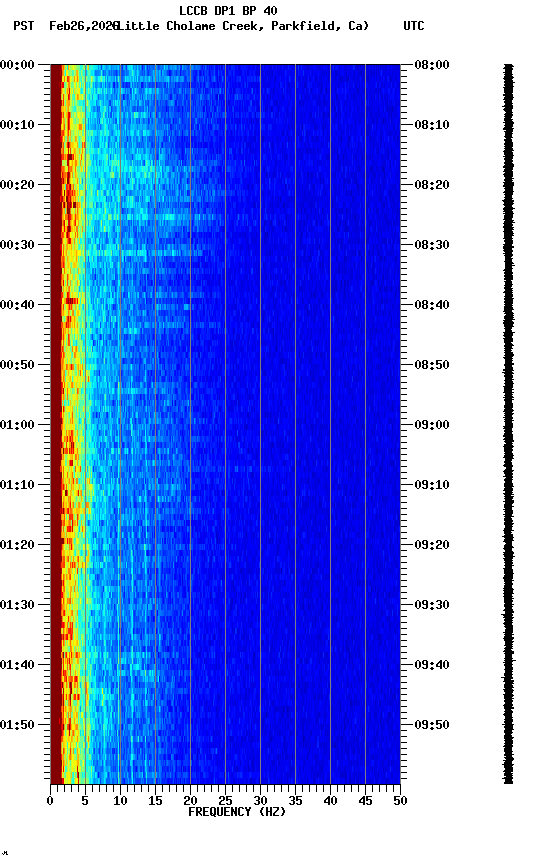Click the 35 Hz frequency axis label
Image resolution: width=552 pixels, height=864 pixels.
pyautogui.click(x=295, y=801)
